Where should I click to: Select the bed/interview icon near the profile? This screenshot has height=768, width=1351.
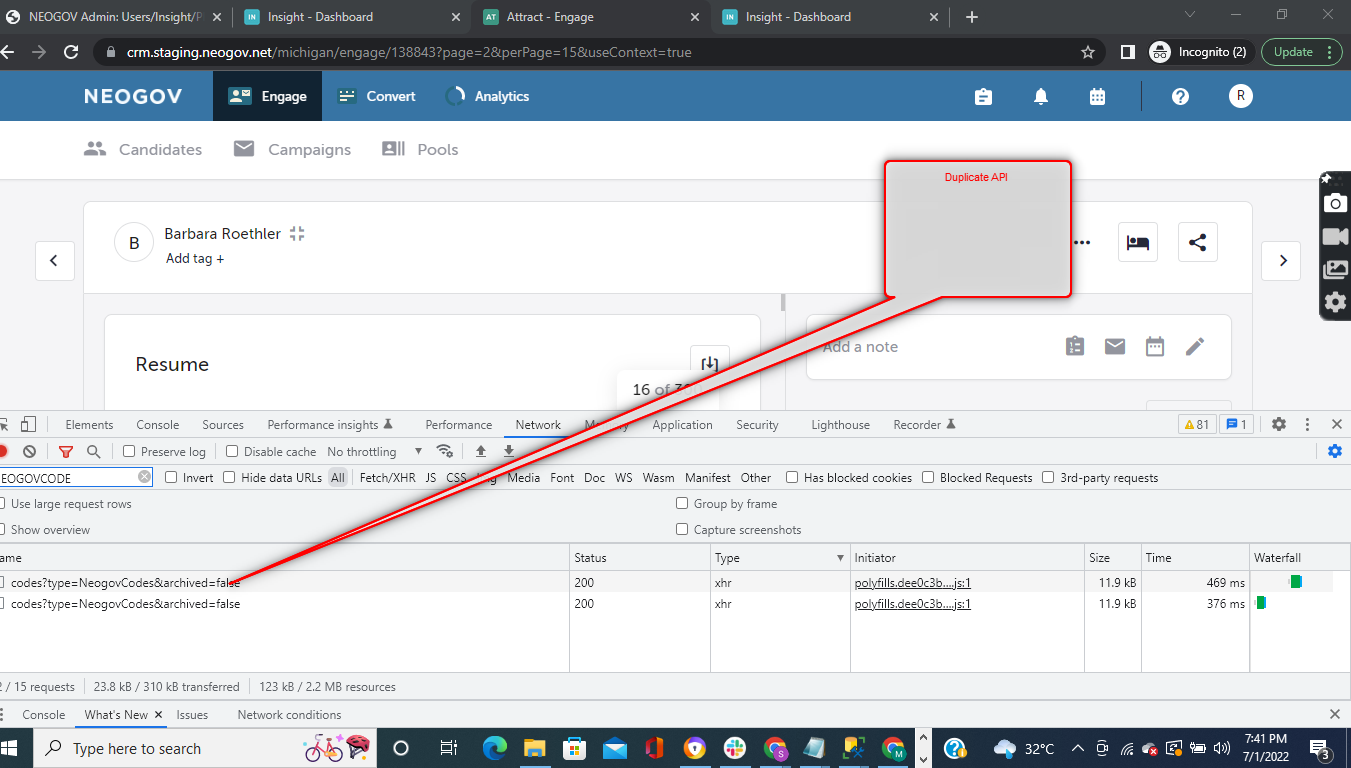pos(1139,242)
